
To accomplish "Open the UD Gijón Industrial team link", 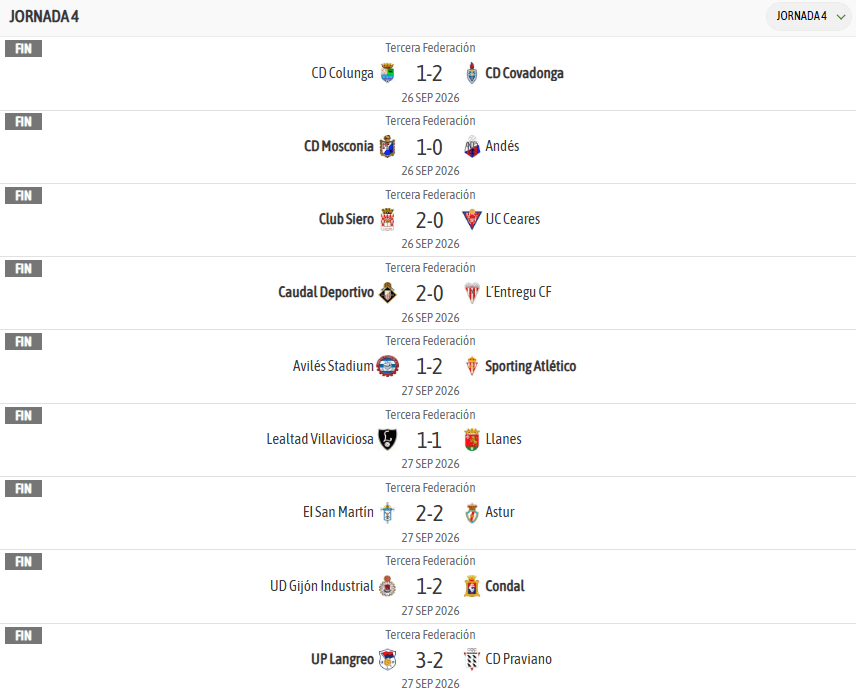I will click(322, 586).
